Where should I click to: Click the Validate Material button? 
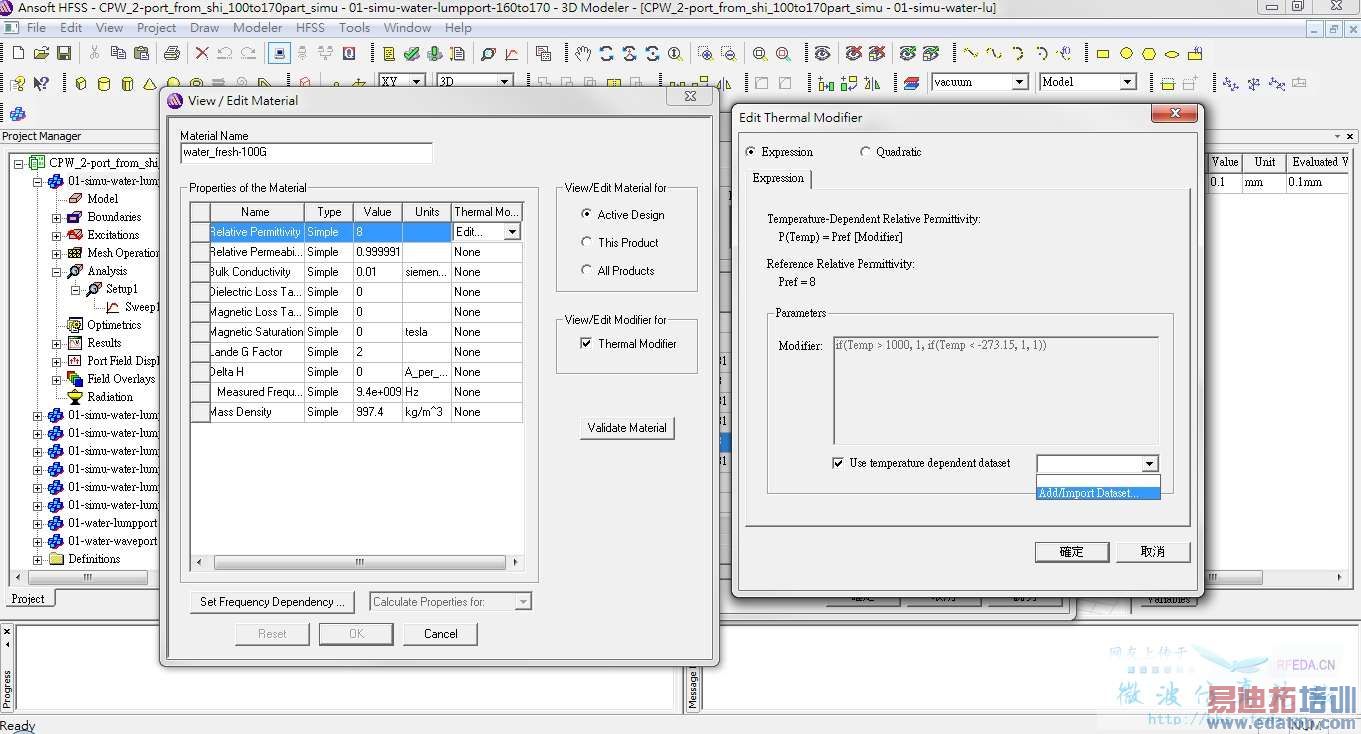(627, 428)
